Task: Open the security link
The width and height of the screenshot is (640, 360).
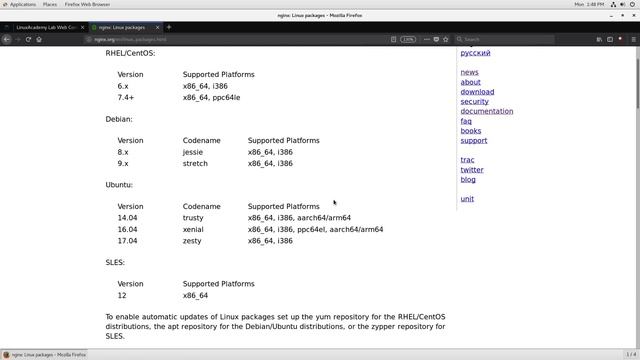Action: [474, 102]
